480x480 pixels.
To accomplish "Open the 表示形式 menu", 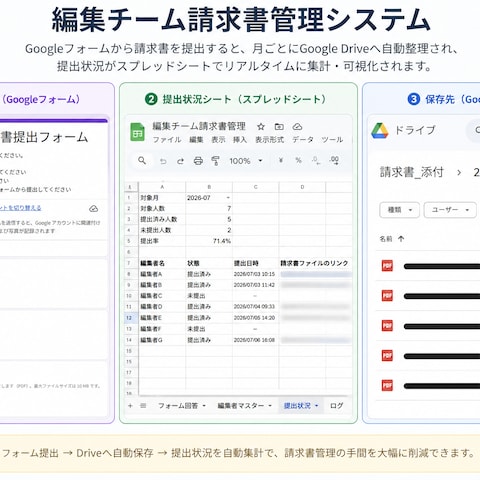I will (x=270, y=140).
